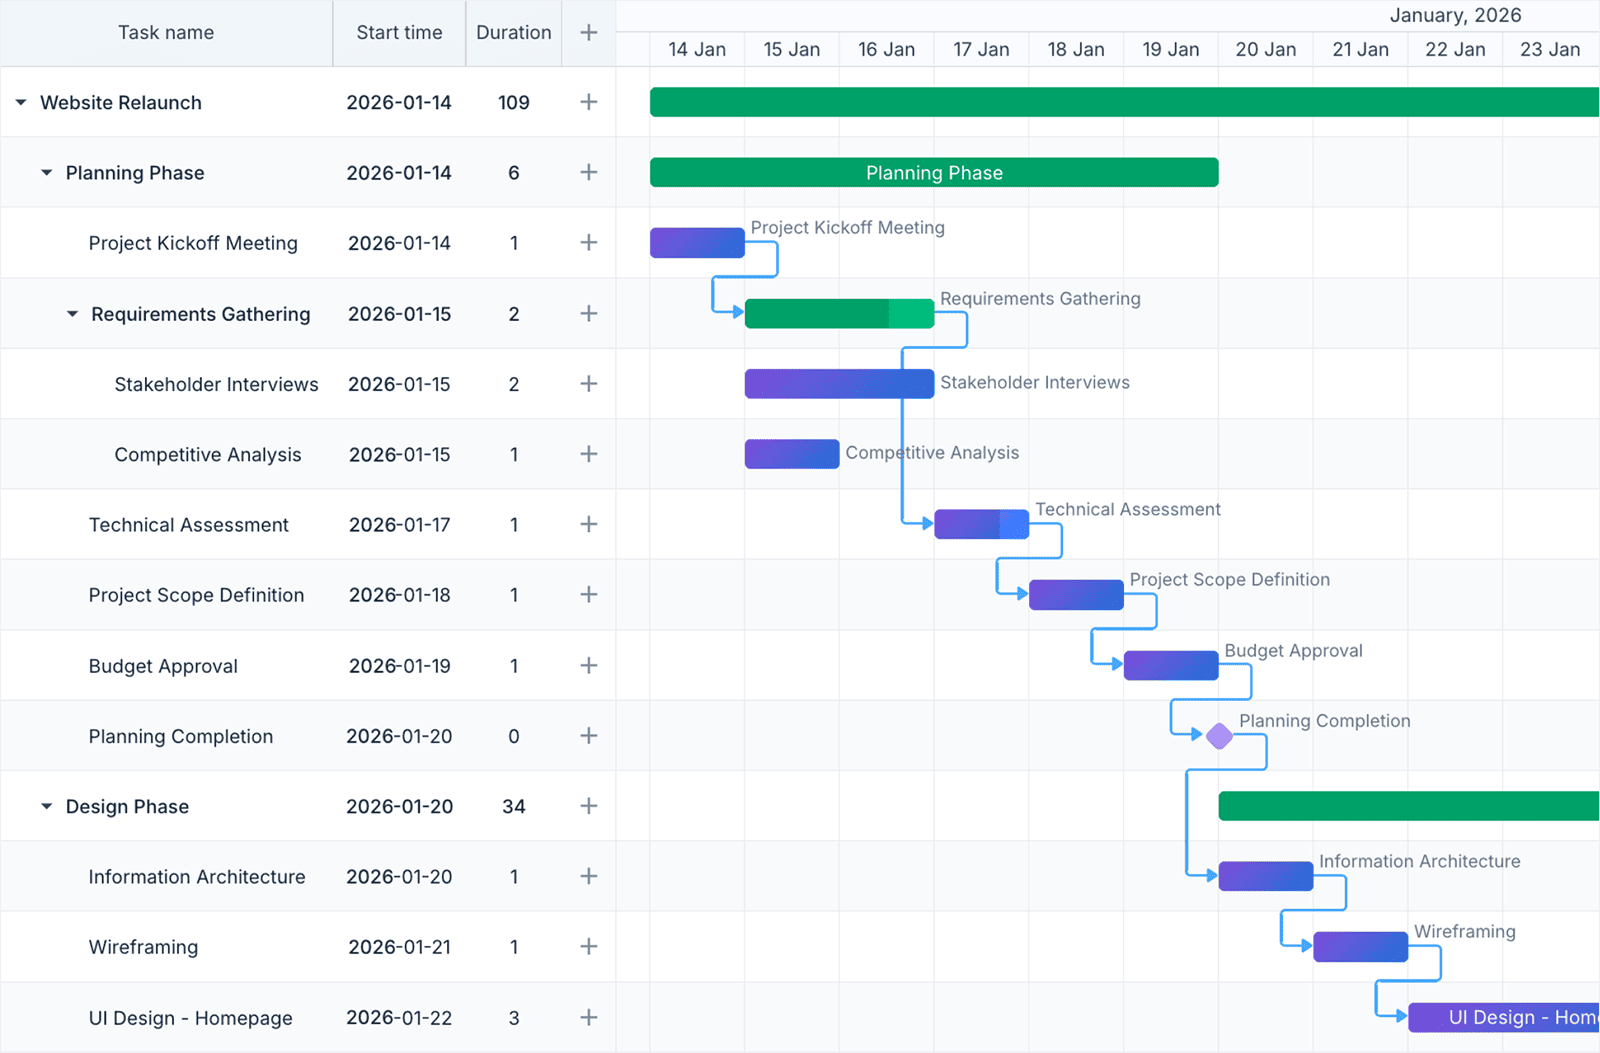Select the Project Scope Definition task bar
Image resolution: width=1600 pixels, height=1053 pixels.
point(1076,594)
